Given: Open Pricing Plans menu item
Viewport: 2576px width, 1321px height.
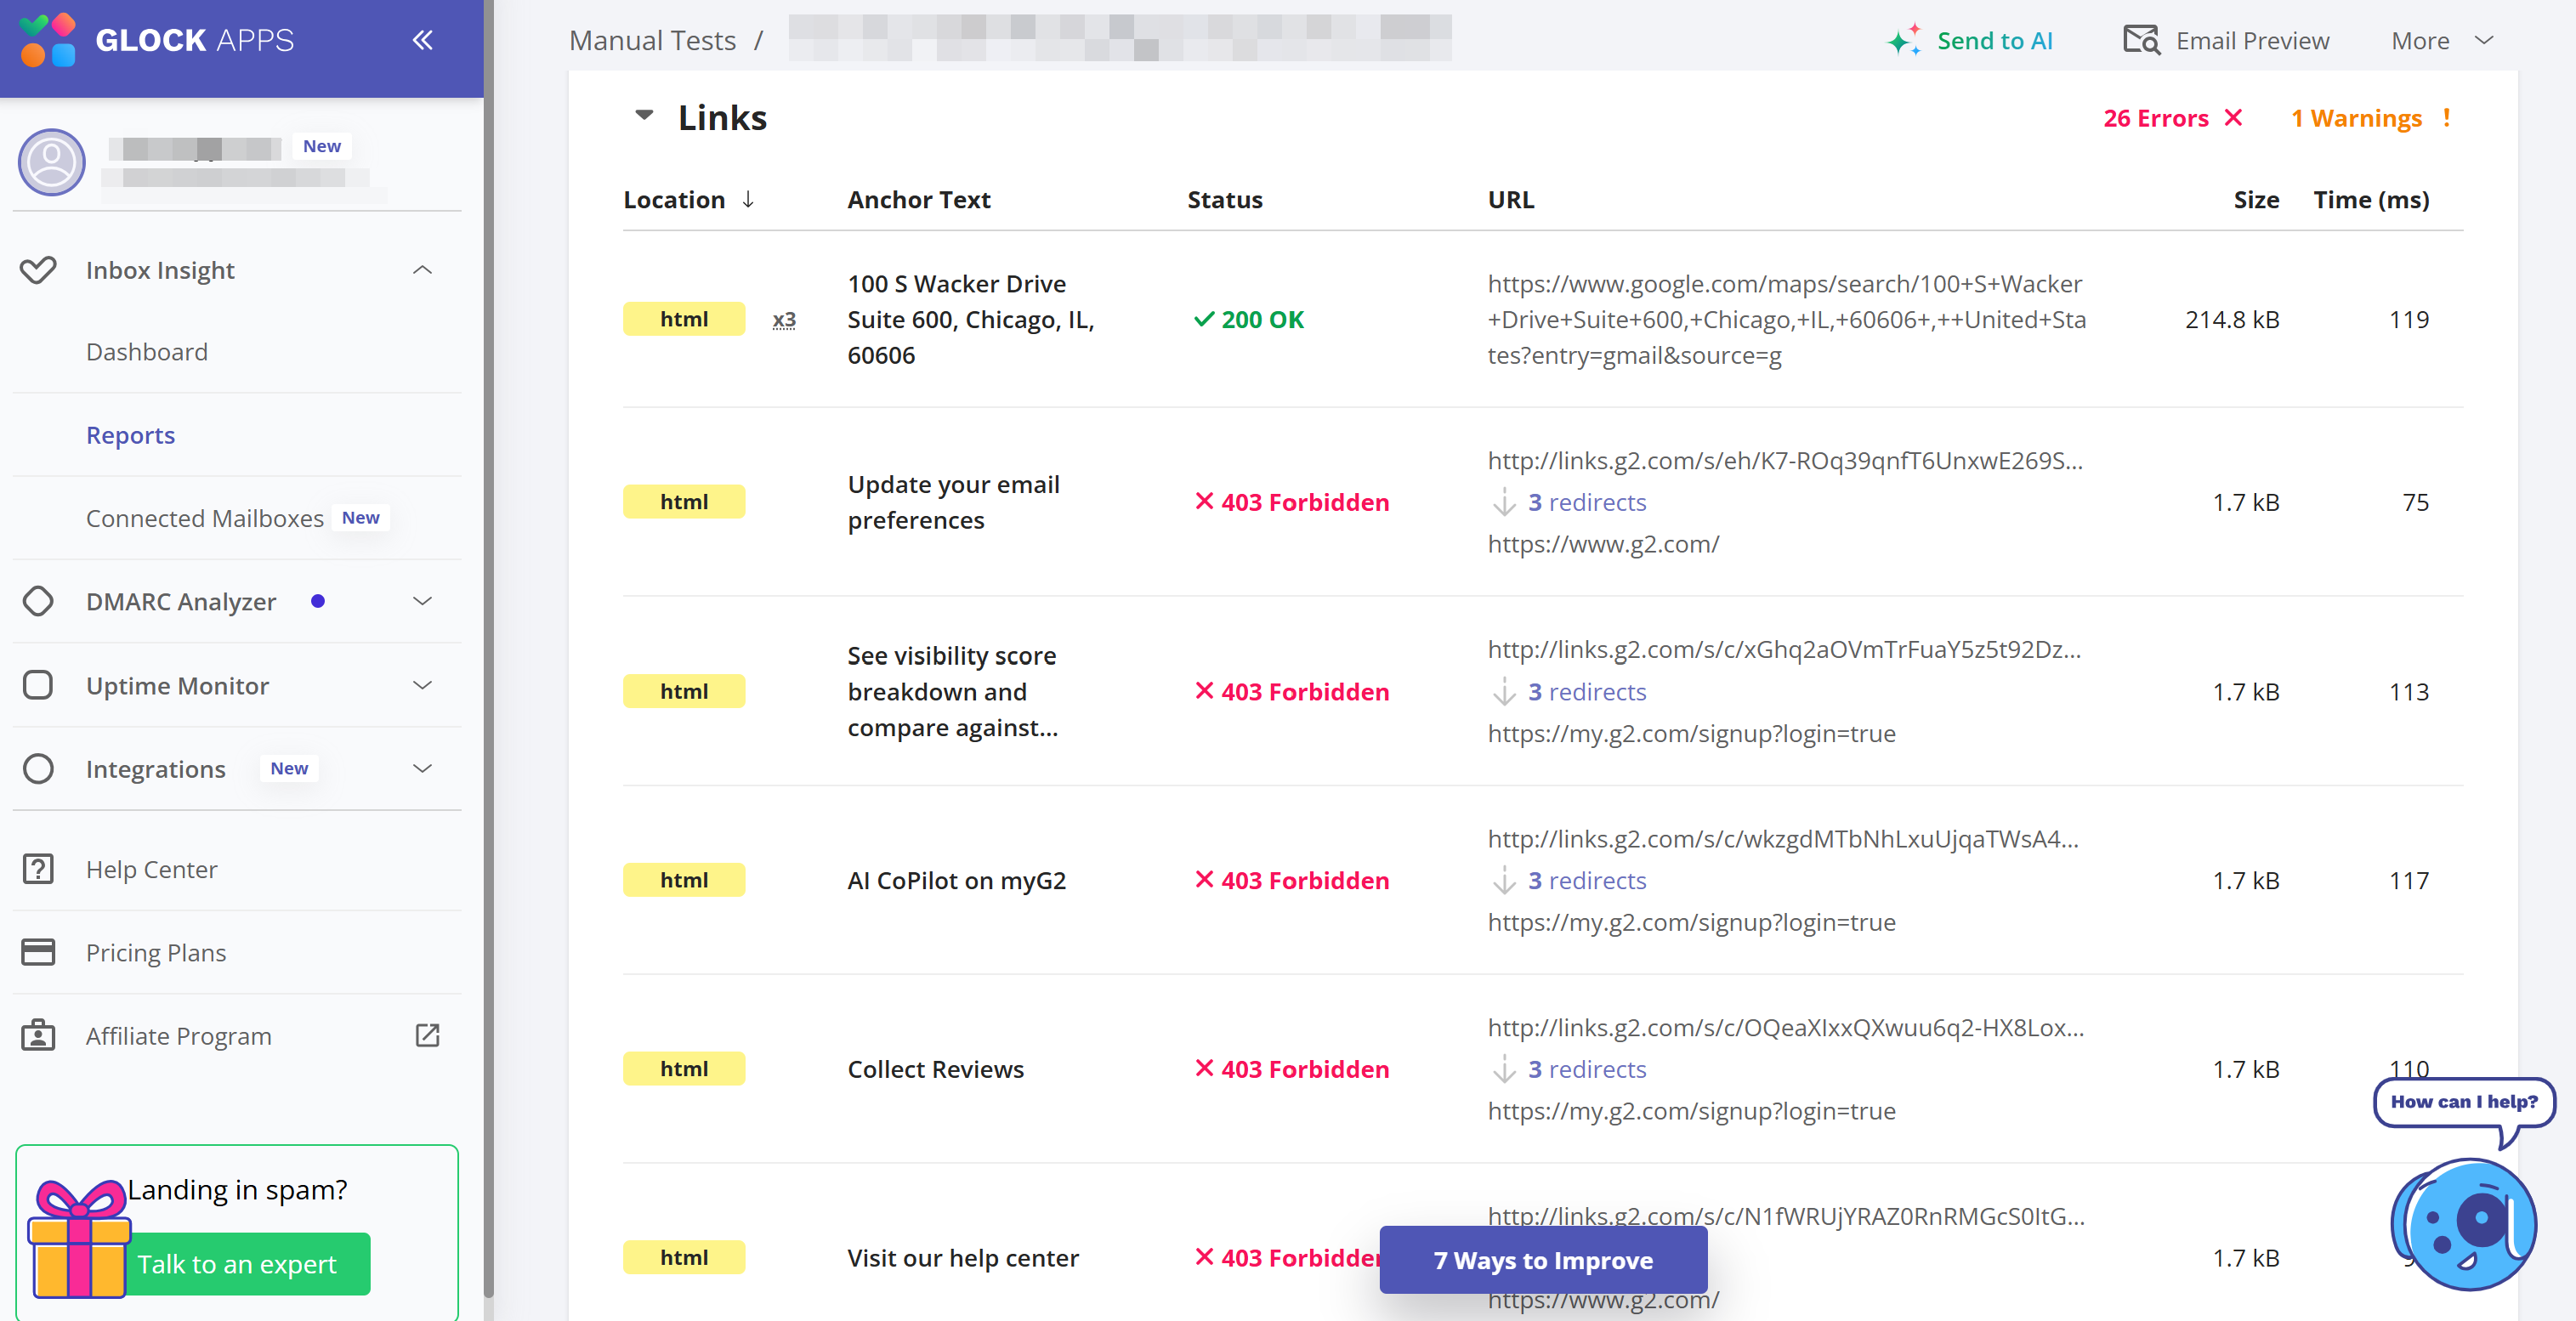Looking at the screenshot, I should pyautogui.click(x=156, y=952).
